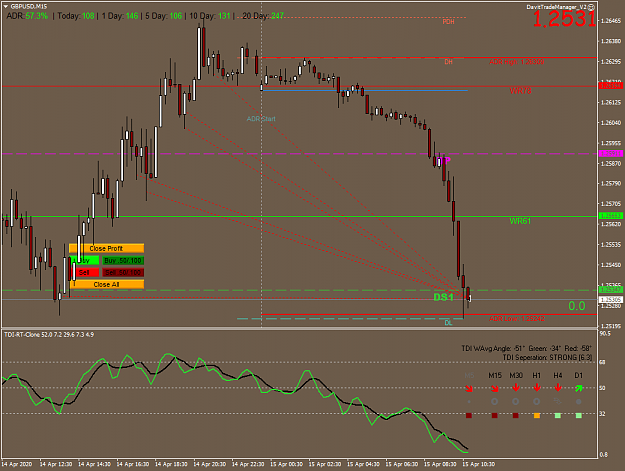Click the Sell .50/.100 button
625x471 pixels.
(x=123, y=273)
